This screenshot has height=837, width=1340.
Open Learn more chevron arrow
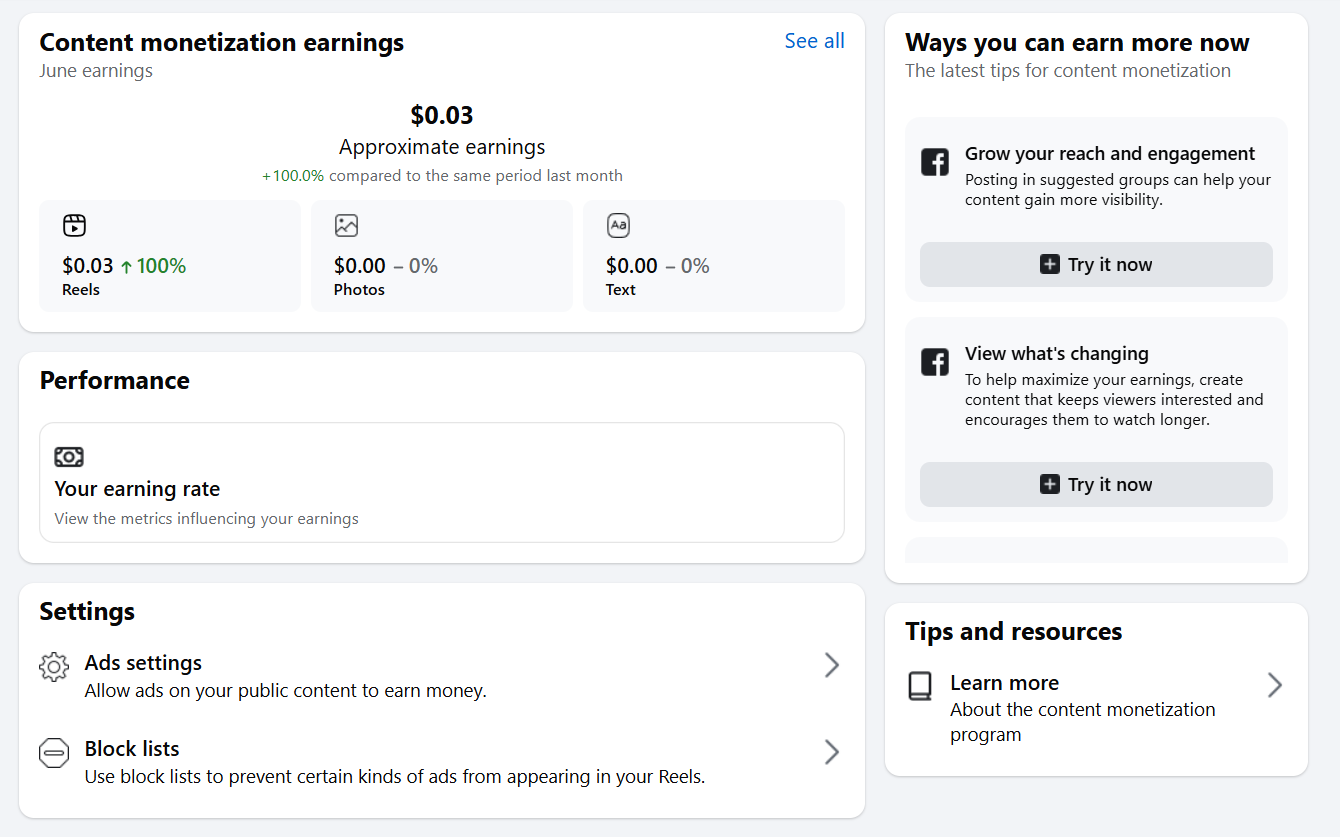(x=1274, y=685)
